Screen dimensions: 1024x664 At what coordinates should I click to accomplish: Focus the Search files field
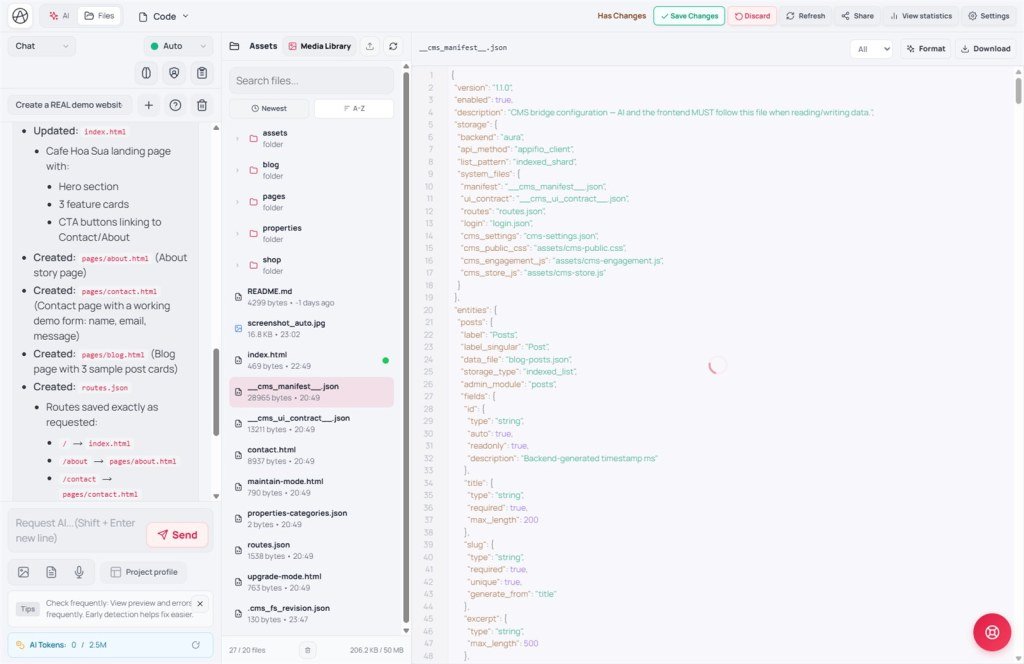[x=312, y=80]
